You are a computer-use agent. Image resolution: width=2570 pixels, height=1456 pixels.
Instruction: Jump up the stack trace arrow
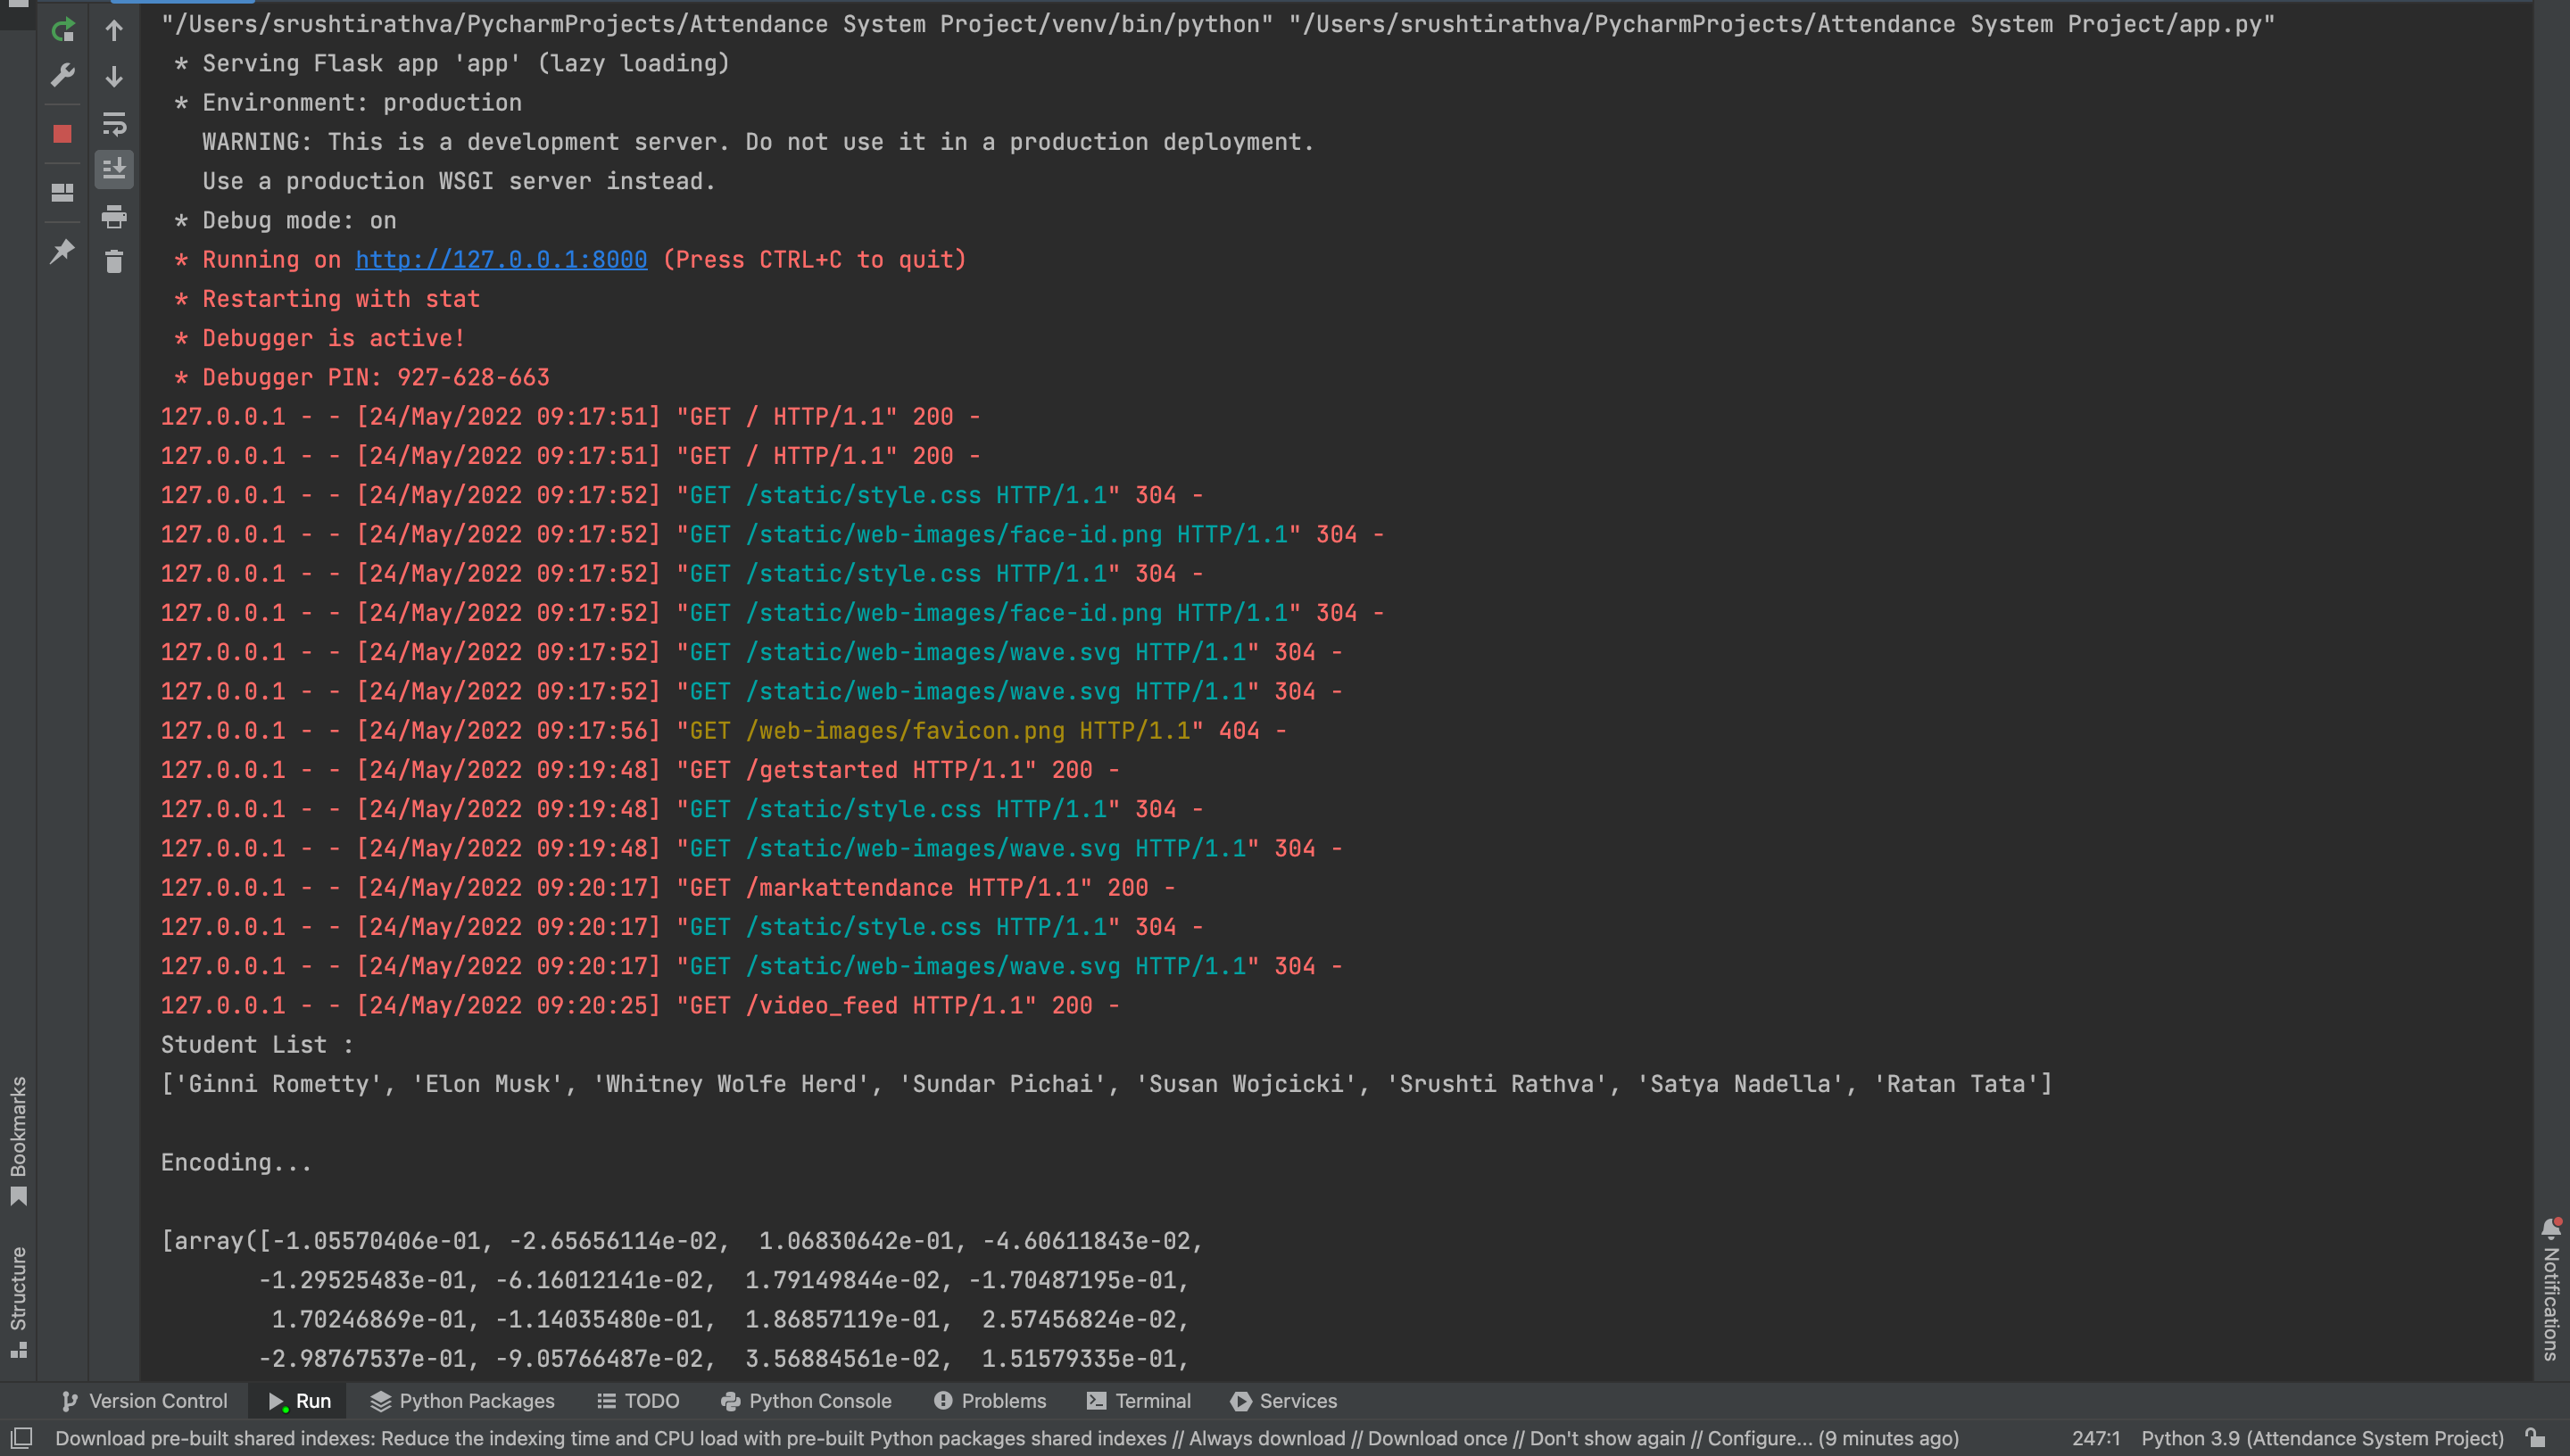pyautogui.click(x=114, y=30)
